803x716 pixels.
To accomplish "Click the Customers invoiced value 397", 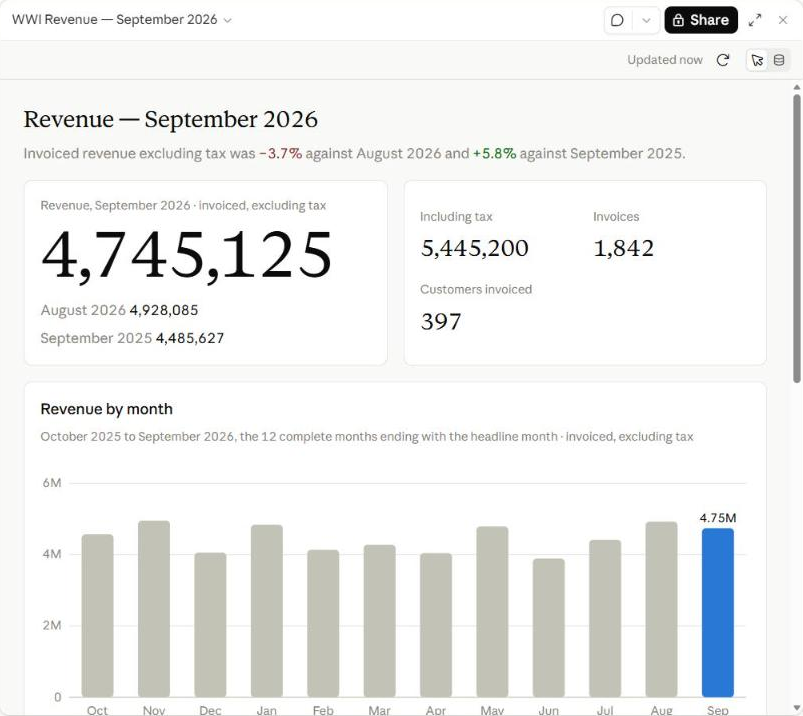I will pyautogui.click(x=441, y=322).
